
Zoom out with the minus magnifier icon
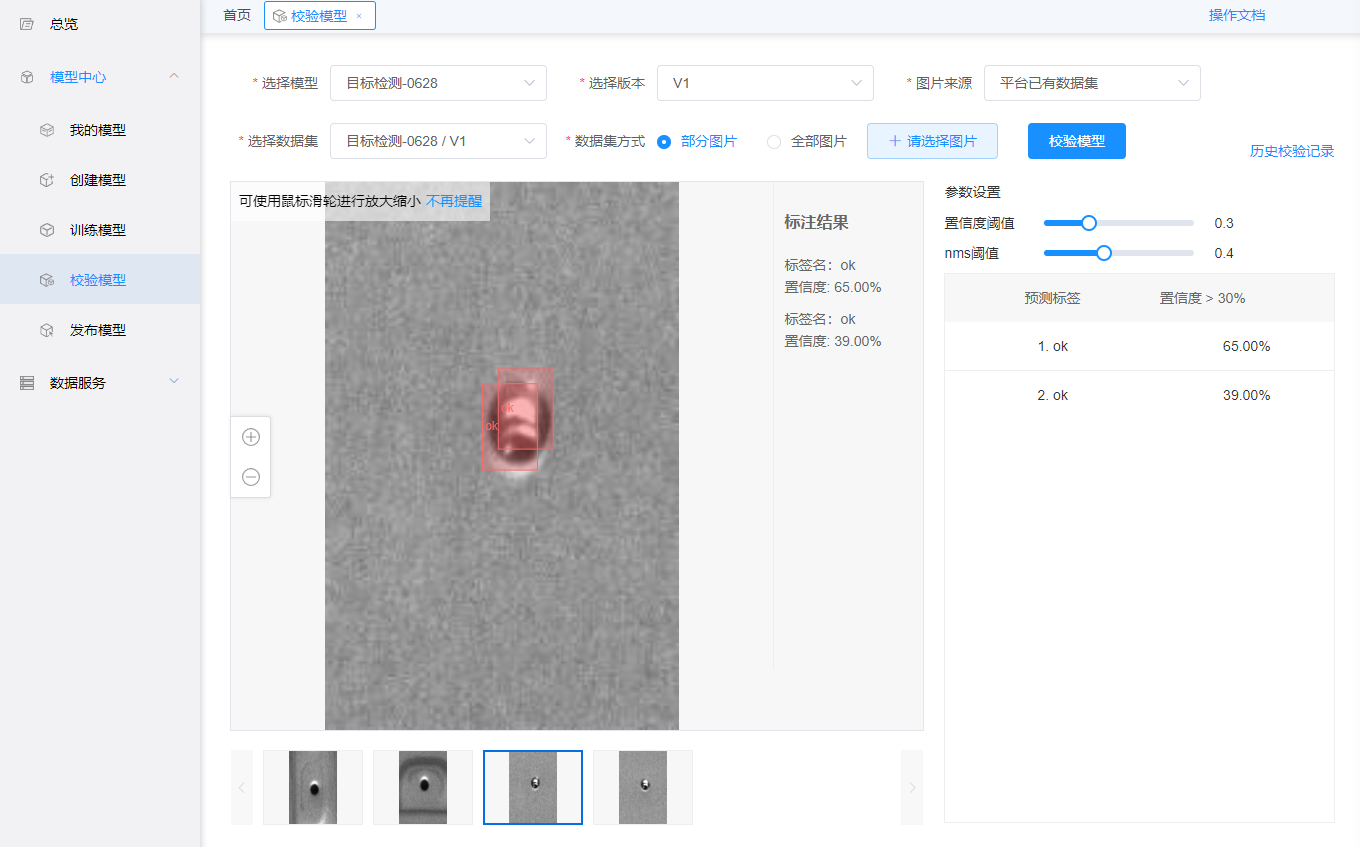coord(251,477)
